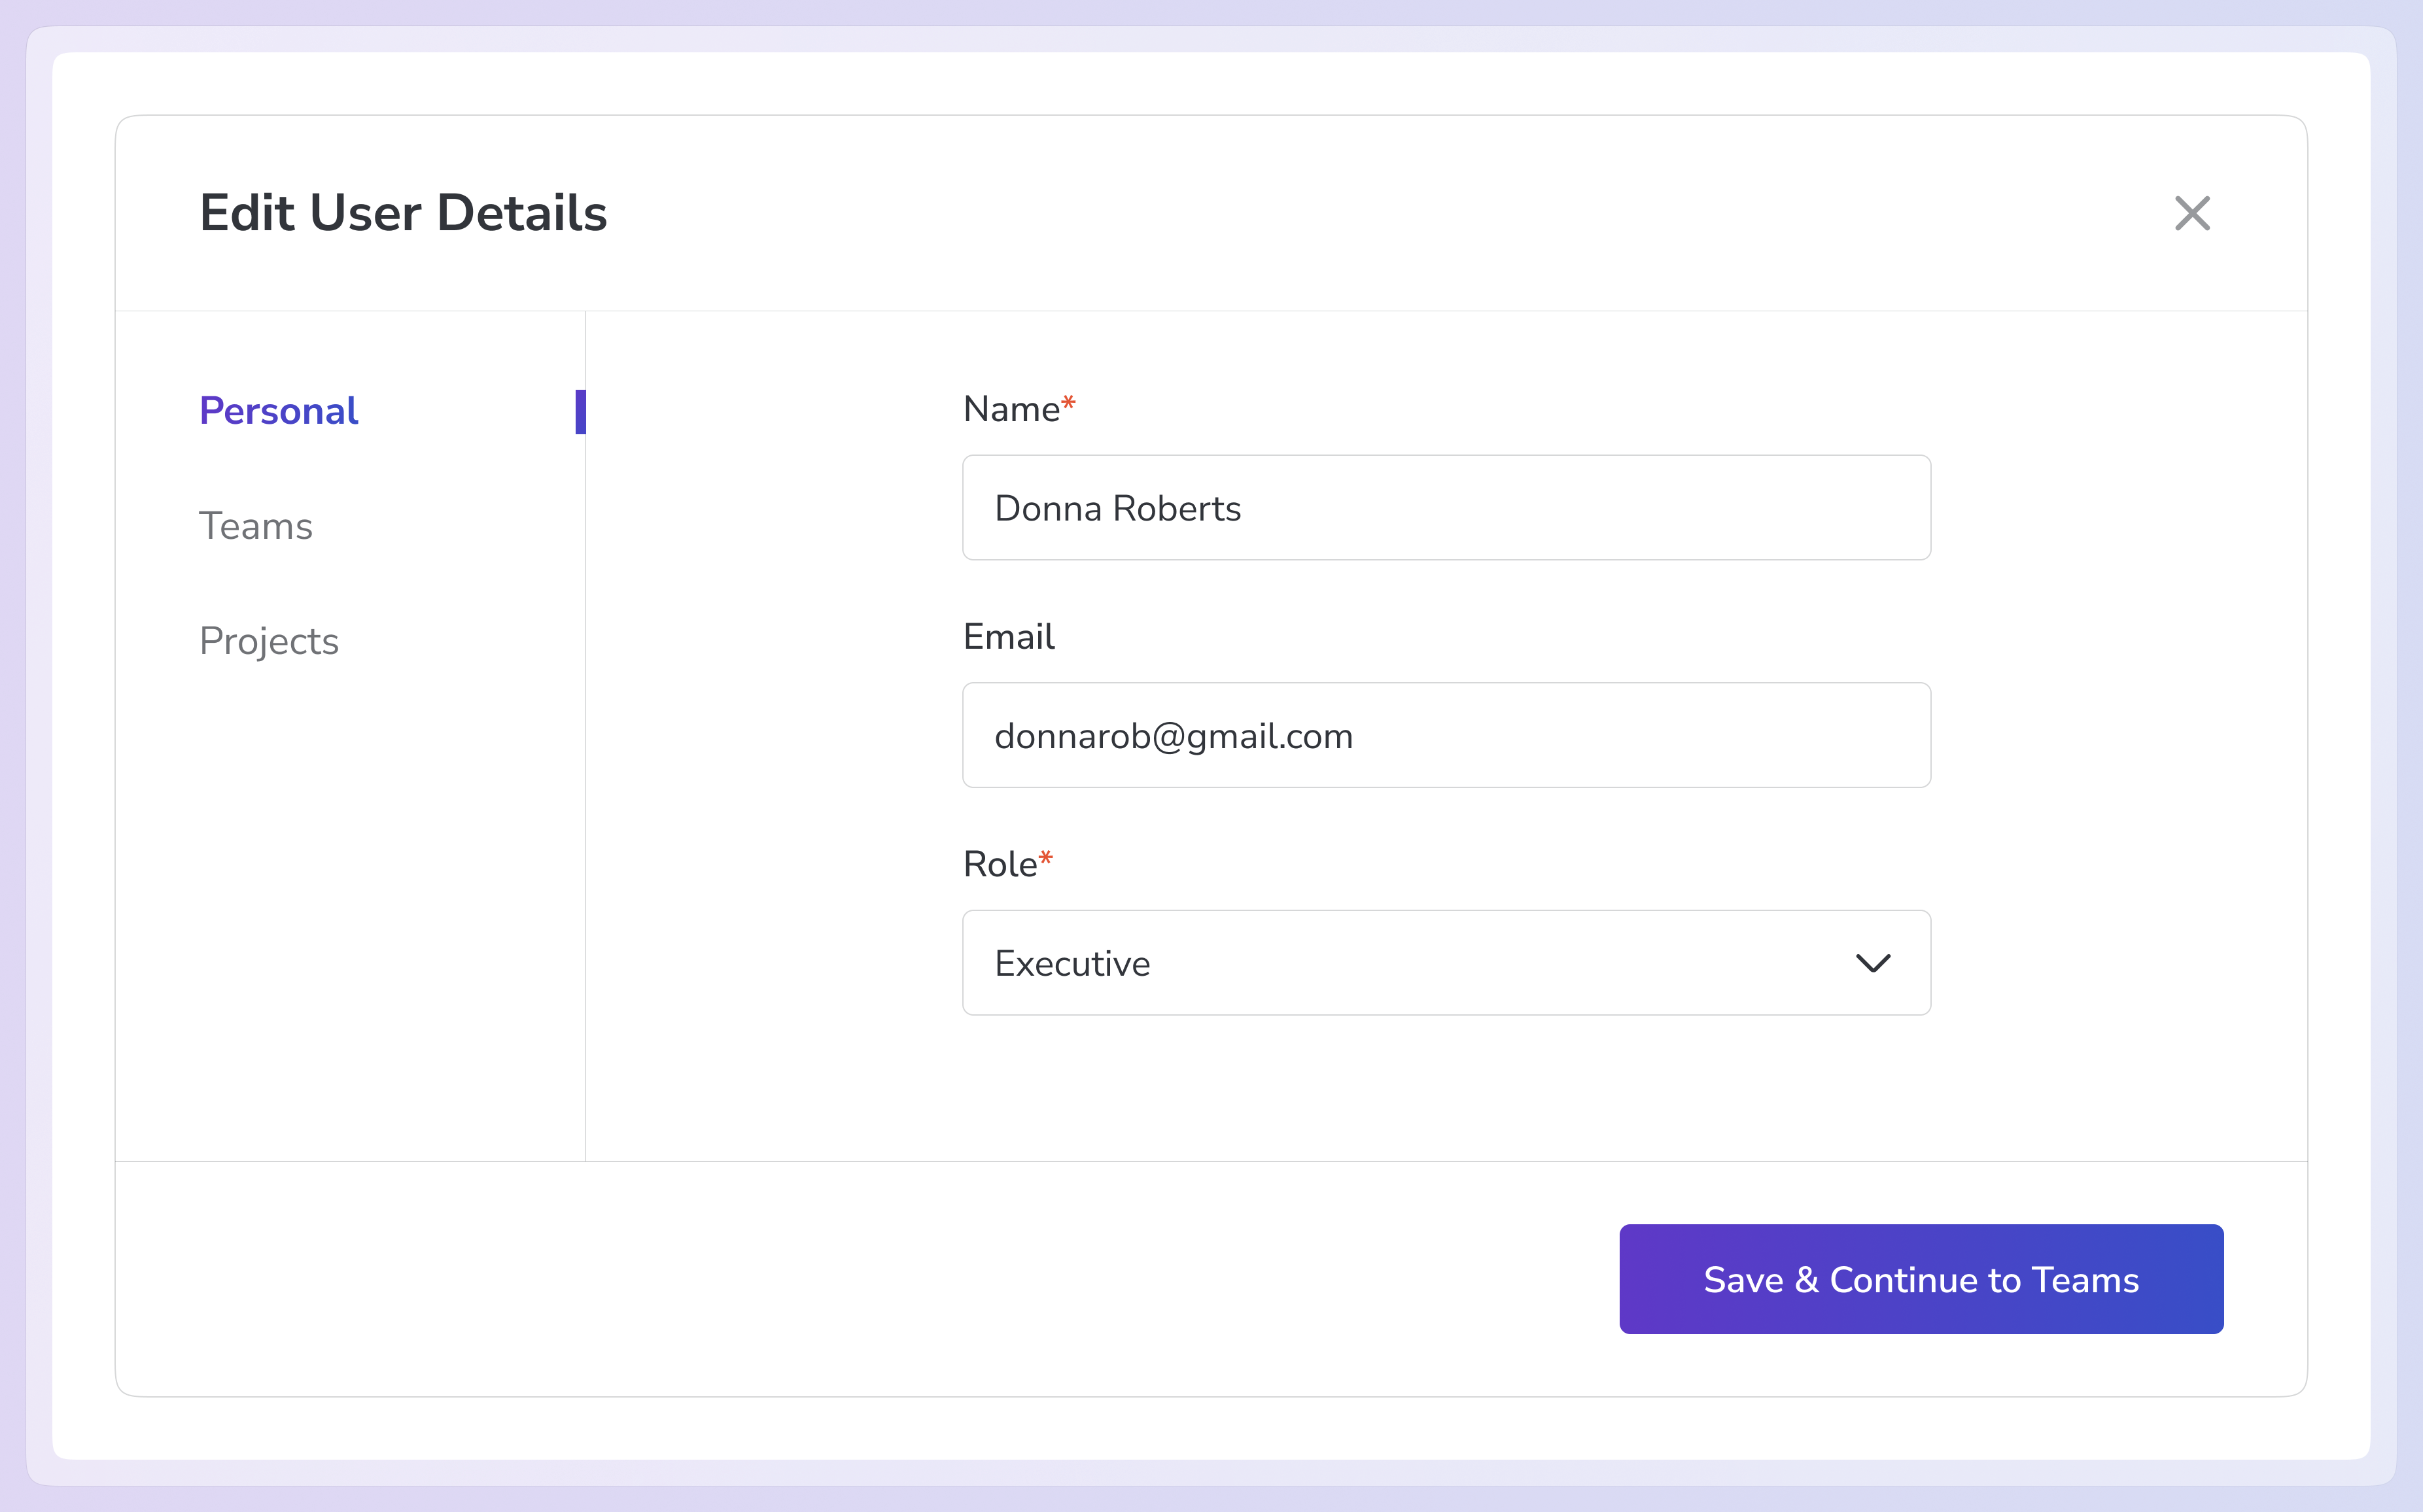Expand Role options via chevron arrow
The width and height of the screenshot is (2423, 1512).
click(1872, 963)
